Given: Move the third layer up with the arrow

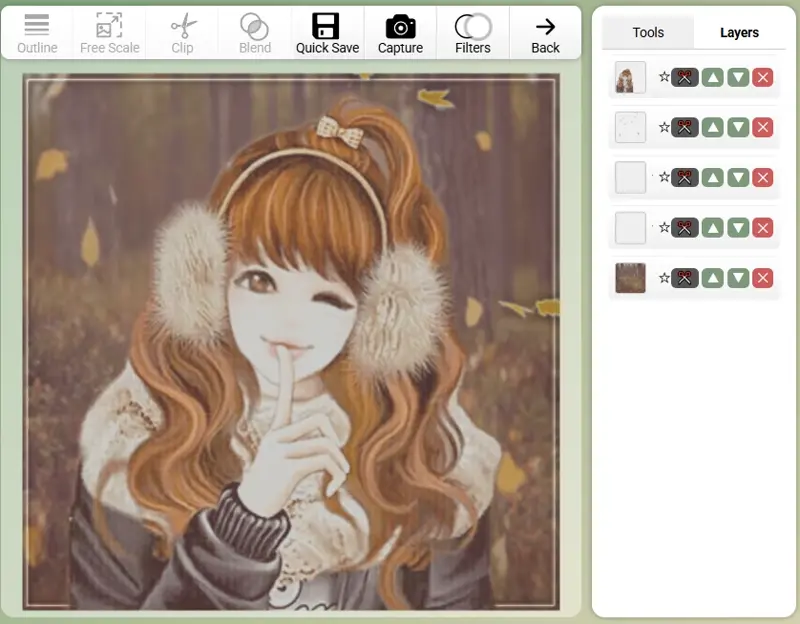Looking at the screenshot, I should [712, 177].
